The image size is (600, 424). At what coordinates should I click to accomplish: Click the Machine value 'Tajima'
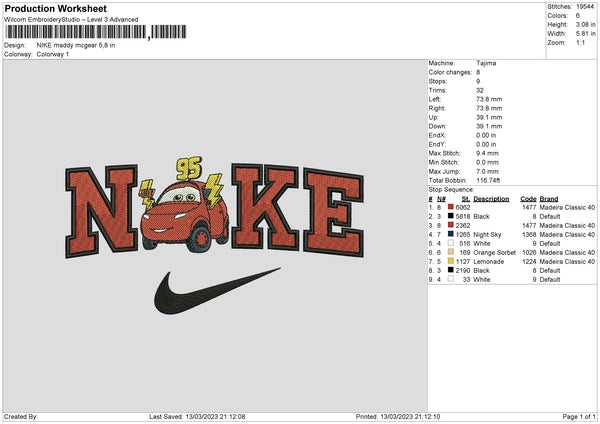pyautogui.click(x=486, y=63)
